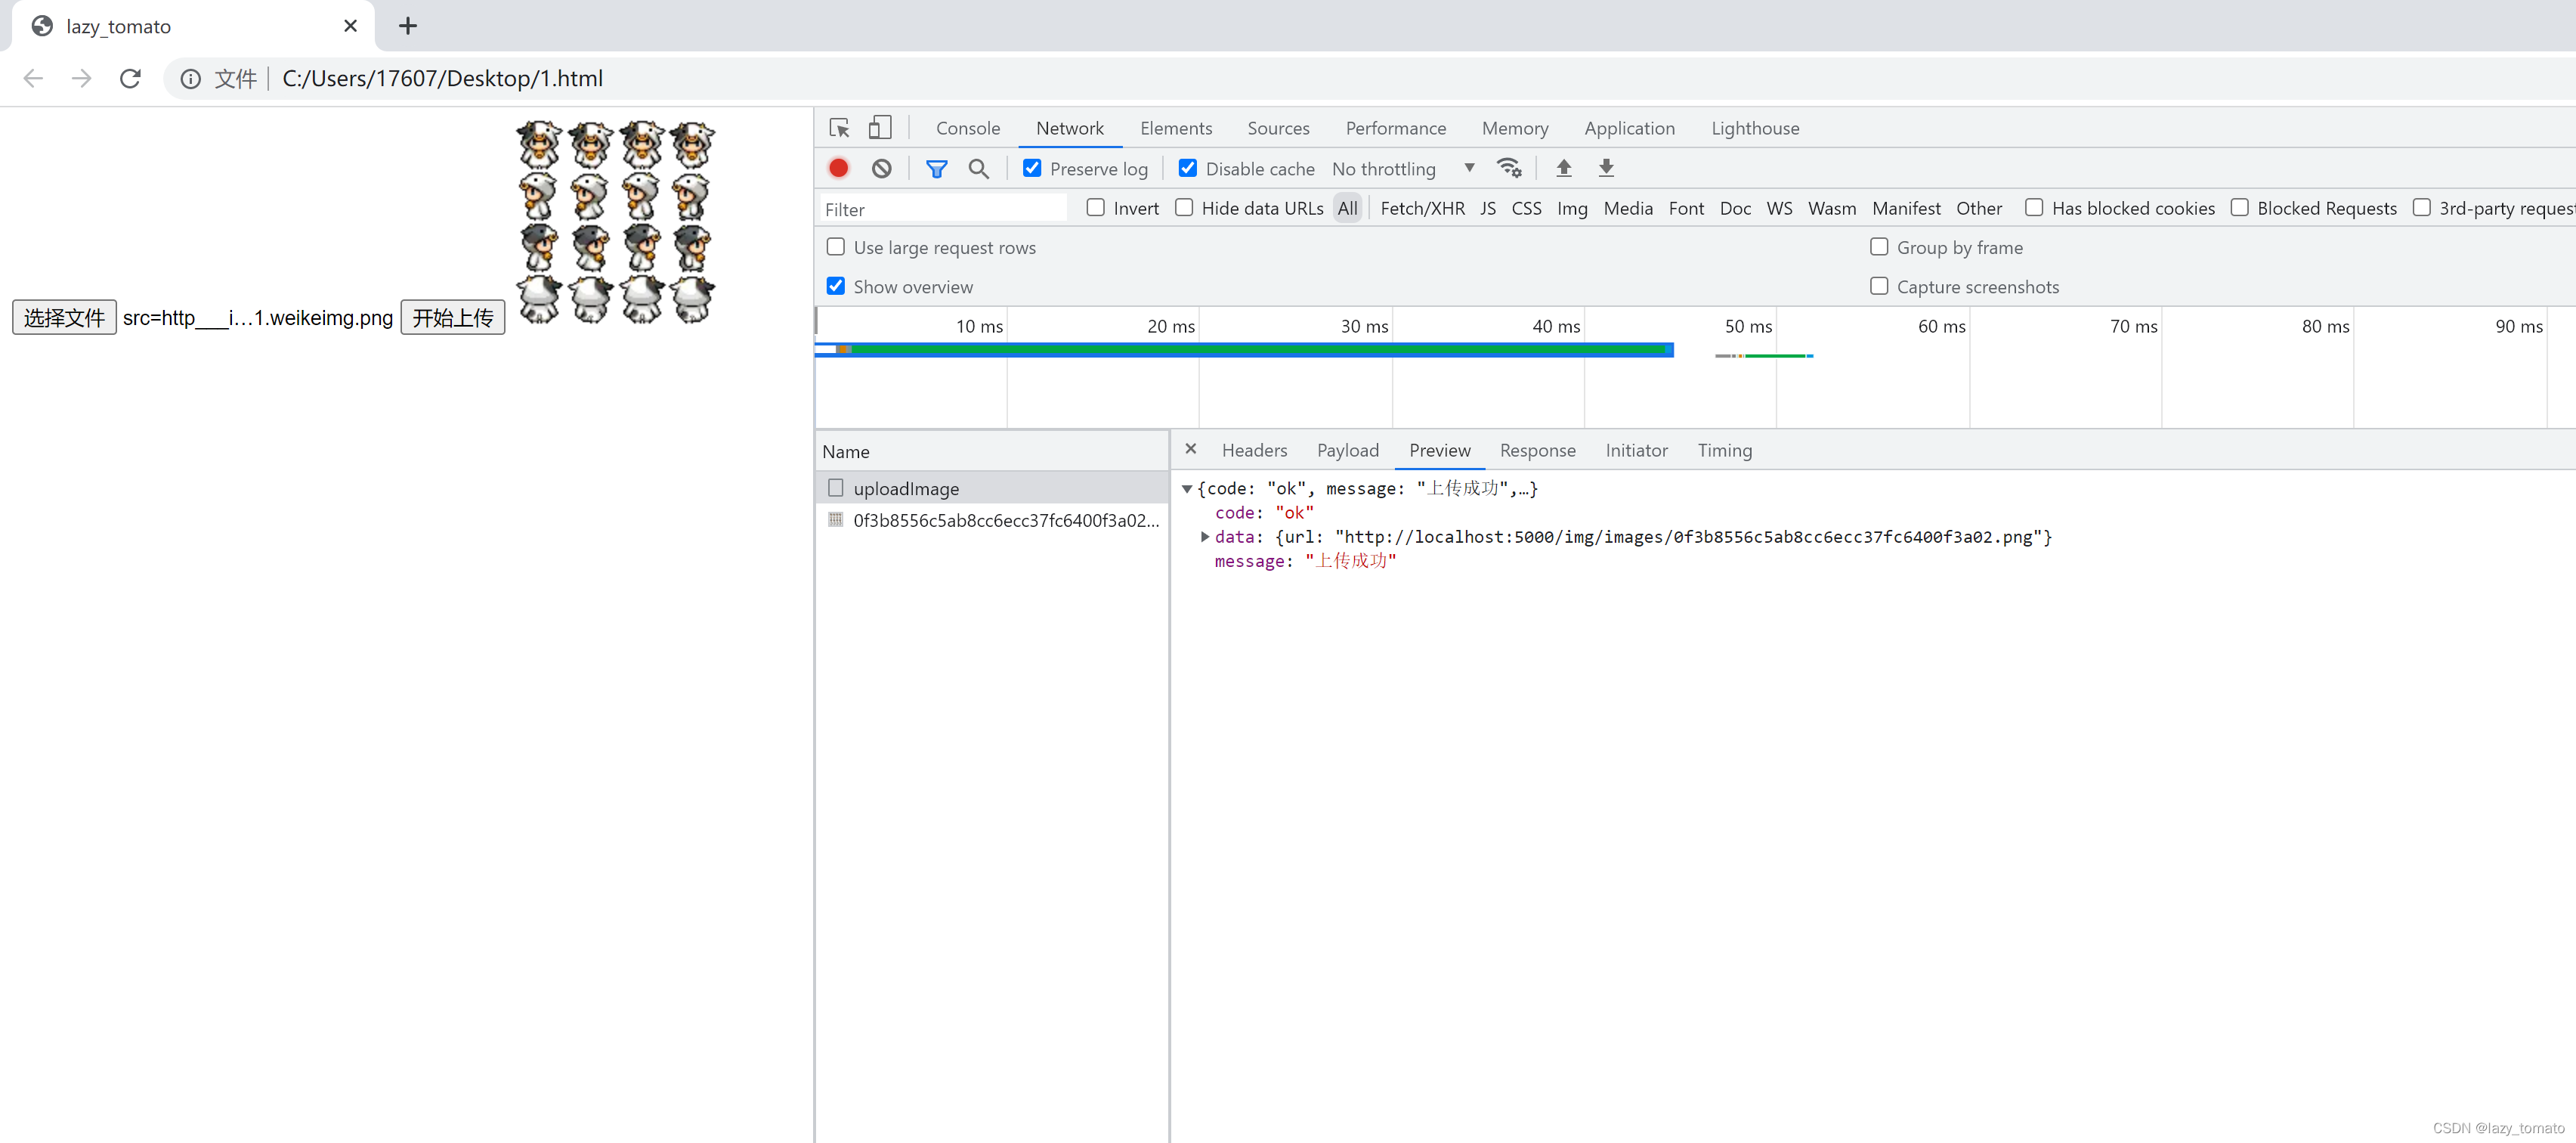The height and width of the screenshot is (1143, 2576).
Task: Click the inspect element picker icon
Action: point(839,128)
